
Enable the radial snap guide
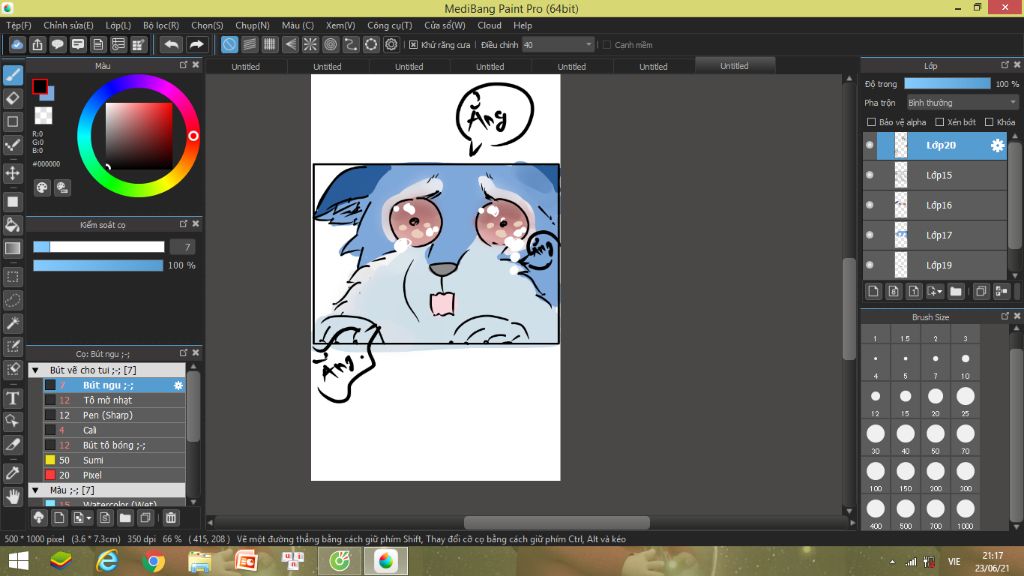(310, 44)
